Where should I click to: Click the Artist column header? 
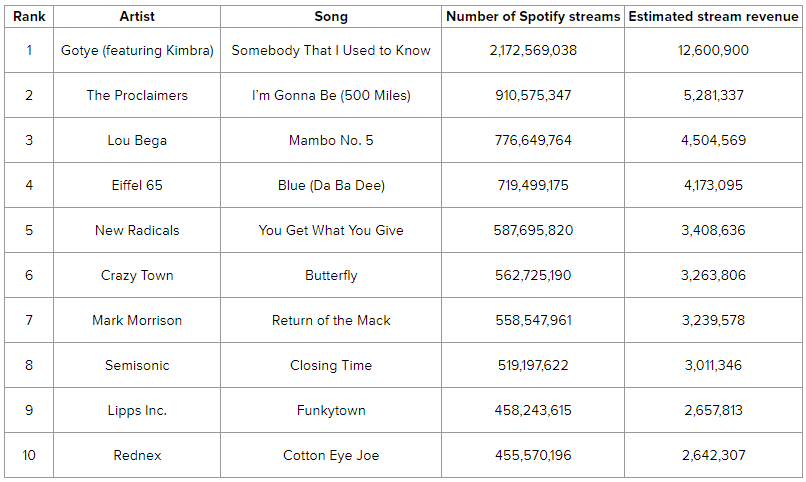[137, 17]
